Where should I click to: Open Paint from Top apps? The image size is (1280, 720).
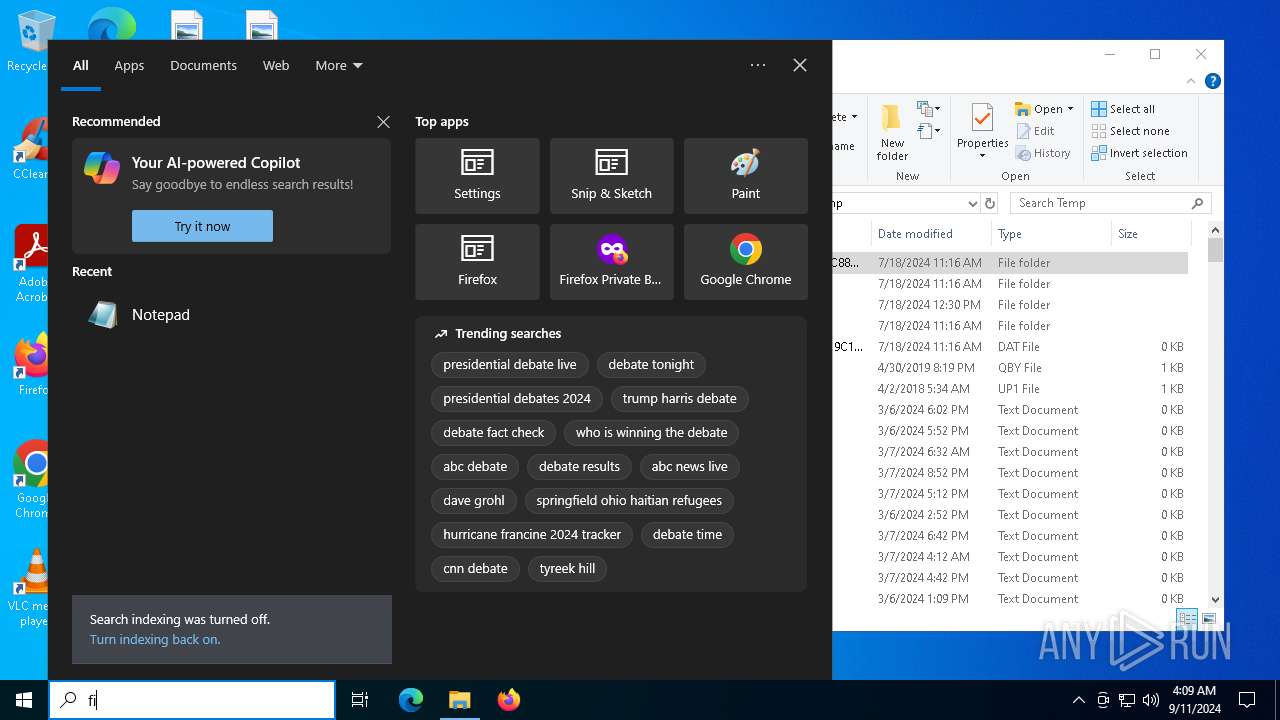click(745, 176)
